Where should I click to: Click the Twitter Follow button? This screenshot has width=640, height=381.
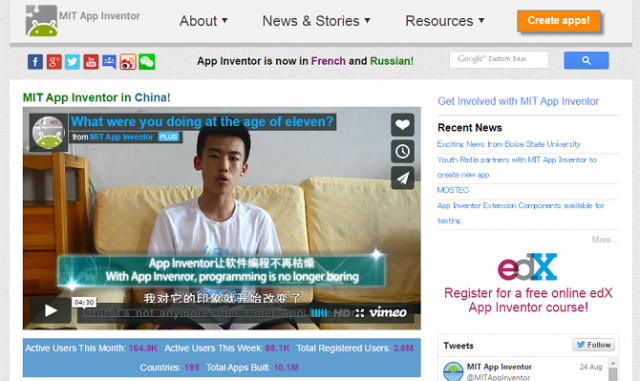(593, 345)
